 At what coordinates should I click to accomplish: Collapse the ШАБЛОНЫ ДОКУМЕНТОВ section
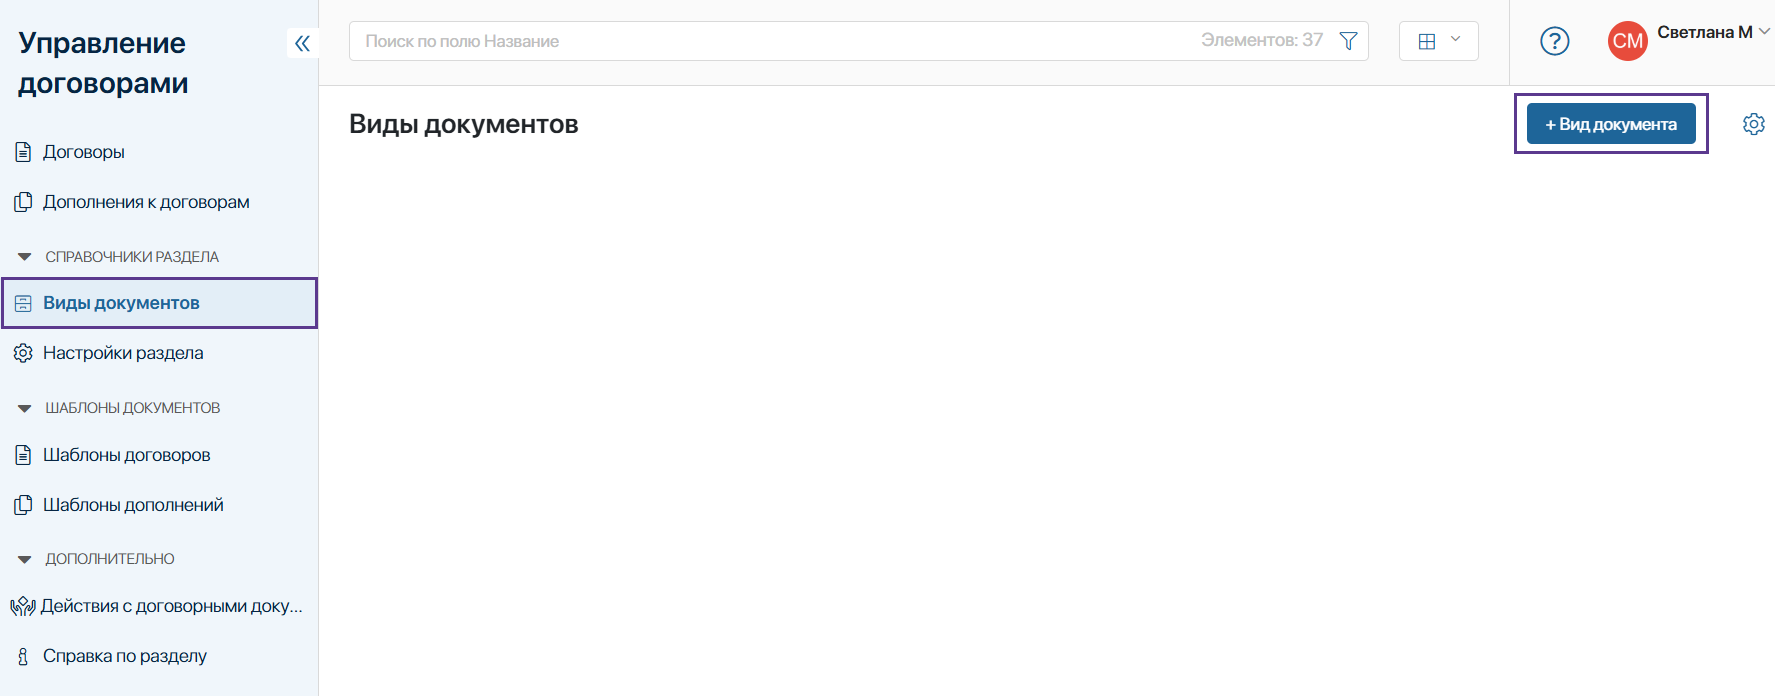click(25, 408)
